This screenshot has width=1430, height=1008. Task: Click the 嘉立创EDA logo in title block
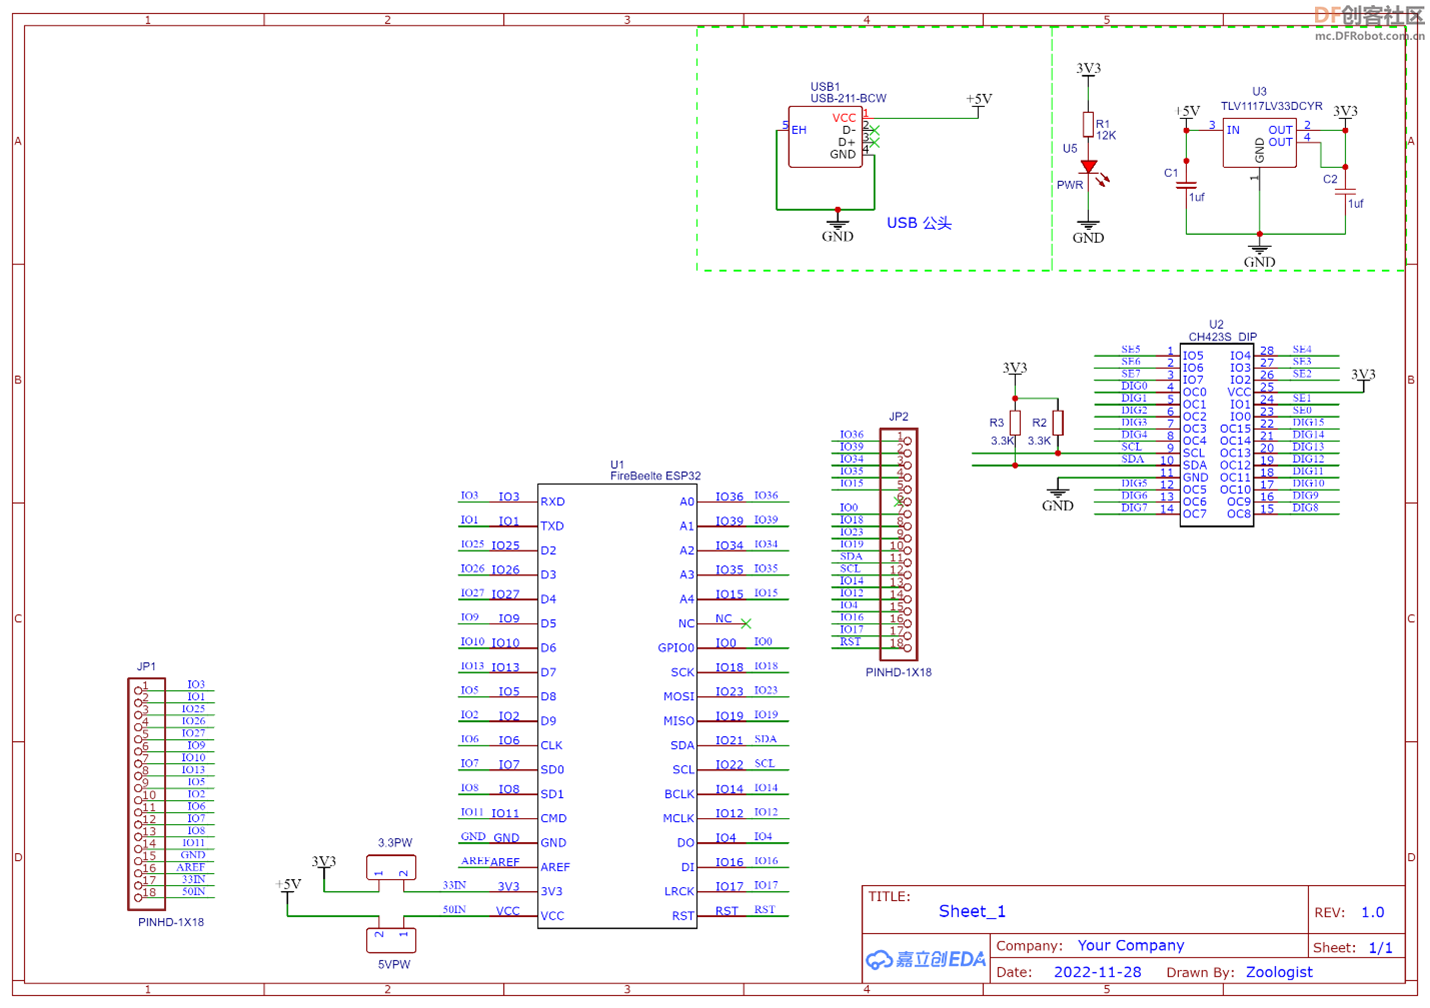pos(926,960)
